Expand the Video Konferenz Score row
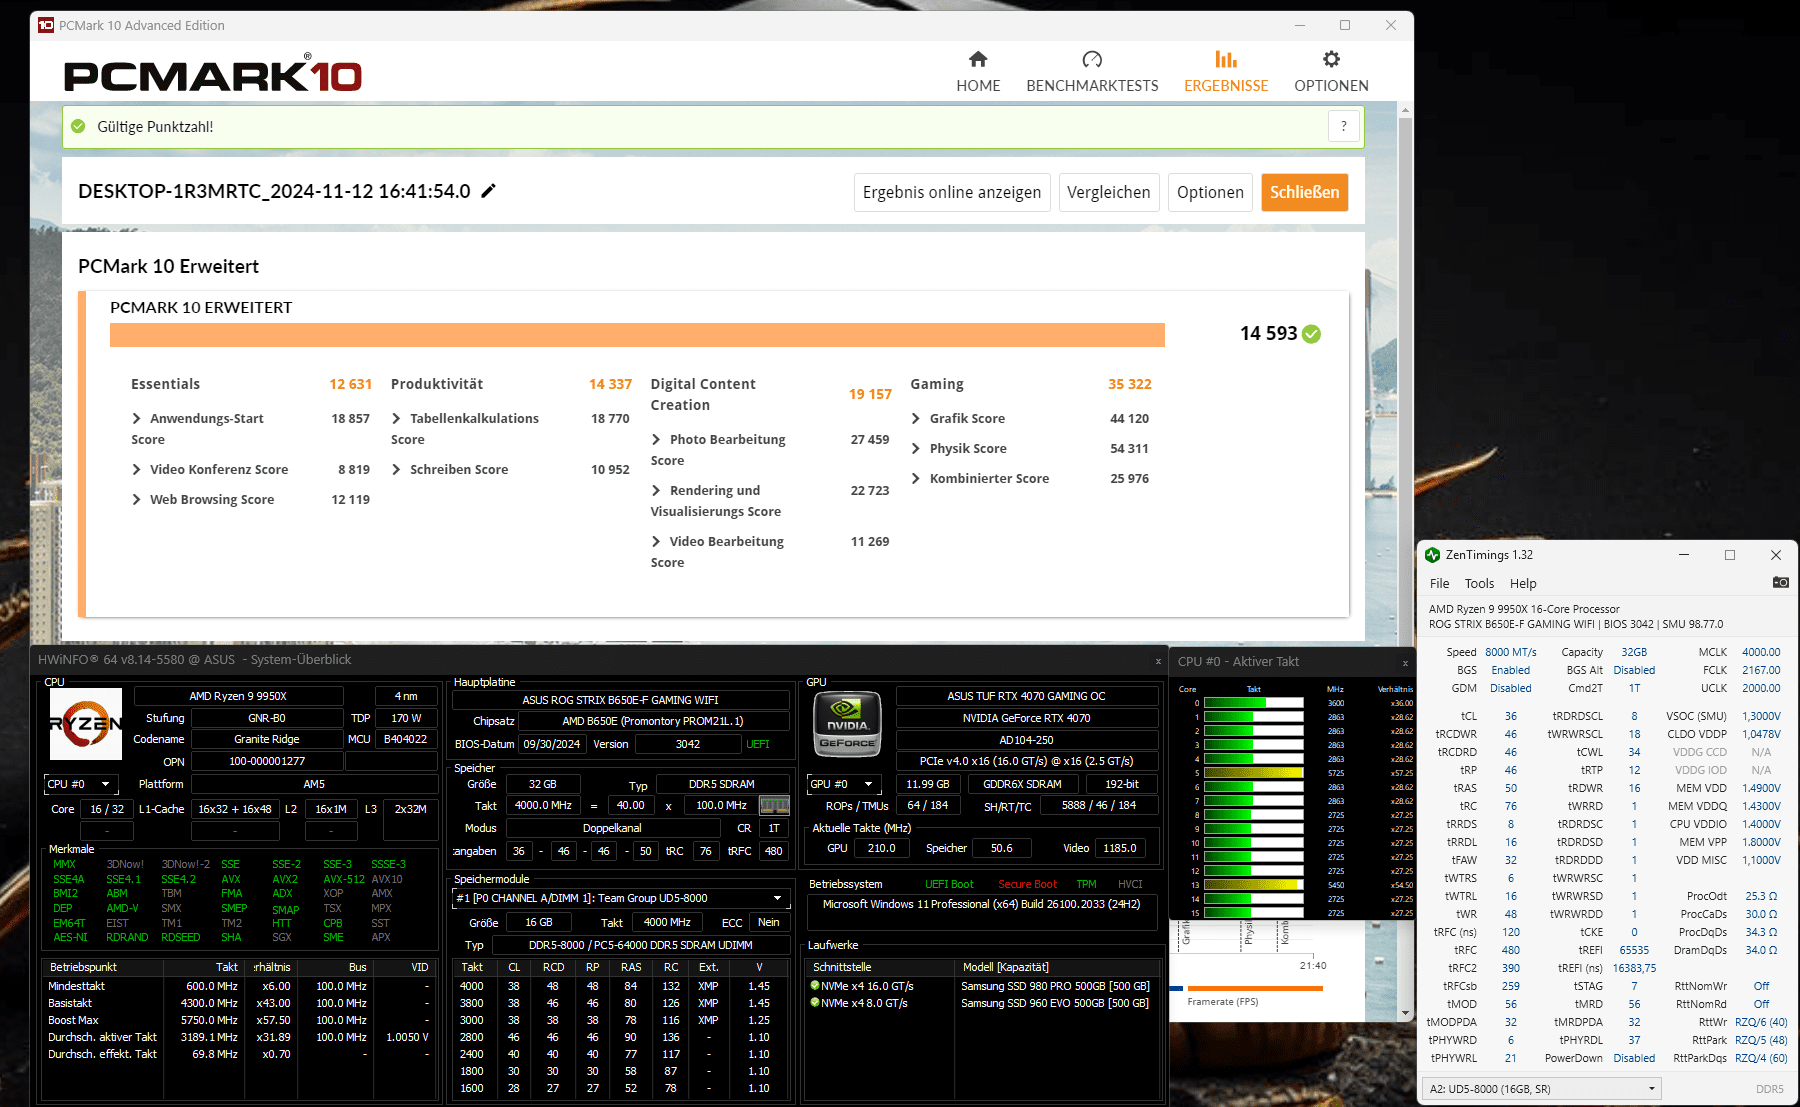Viewport: 1800px width, 1107px height. pyautogui.click(x=137, y=470)
